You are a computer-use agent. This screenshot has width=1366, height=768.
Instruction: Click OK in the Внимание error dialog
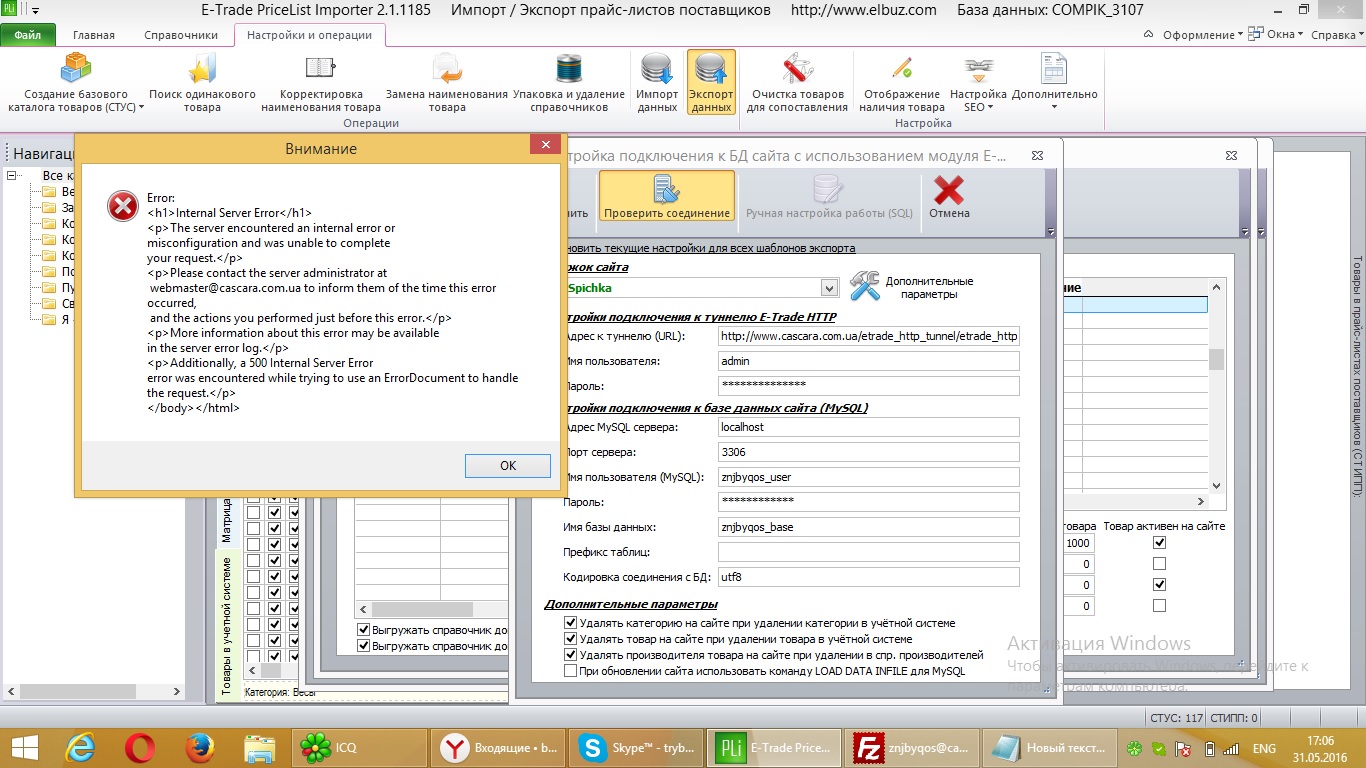(507, 465)
